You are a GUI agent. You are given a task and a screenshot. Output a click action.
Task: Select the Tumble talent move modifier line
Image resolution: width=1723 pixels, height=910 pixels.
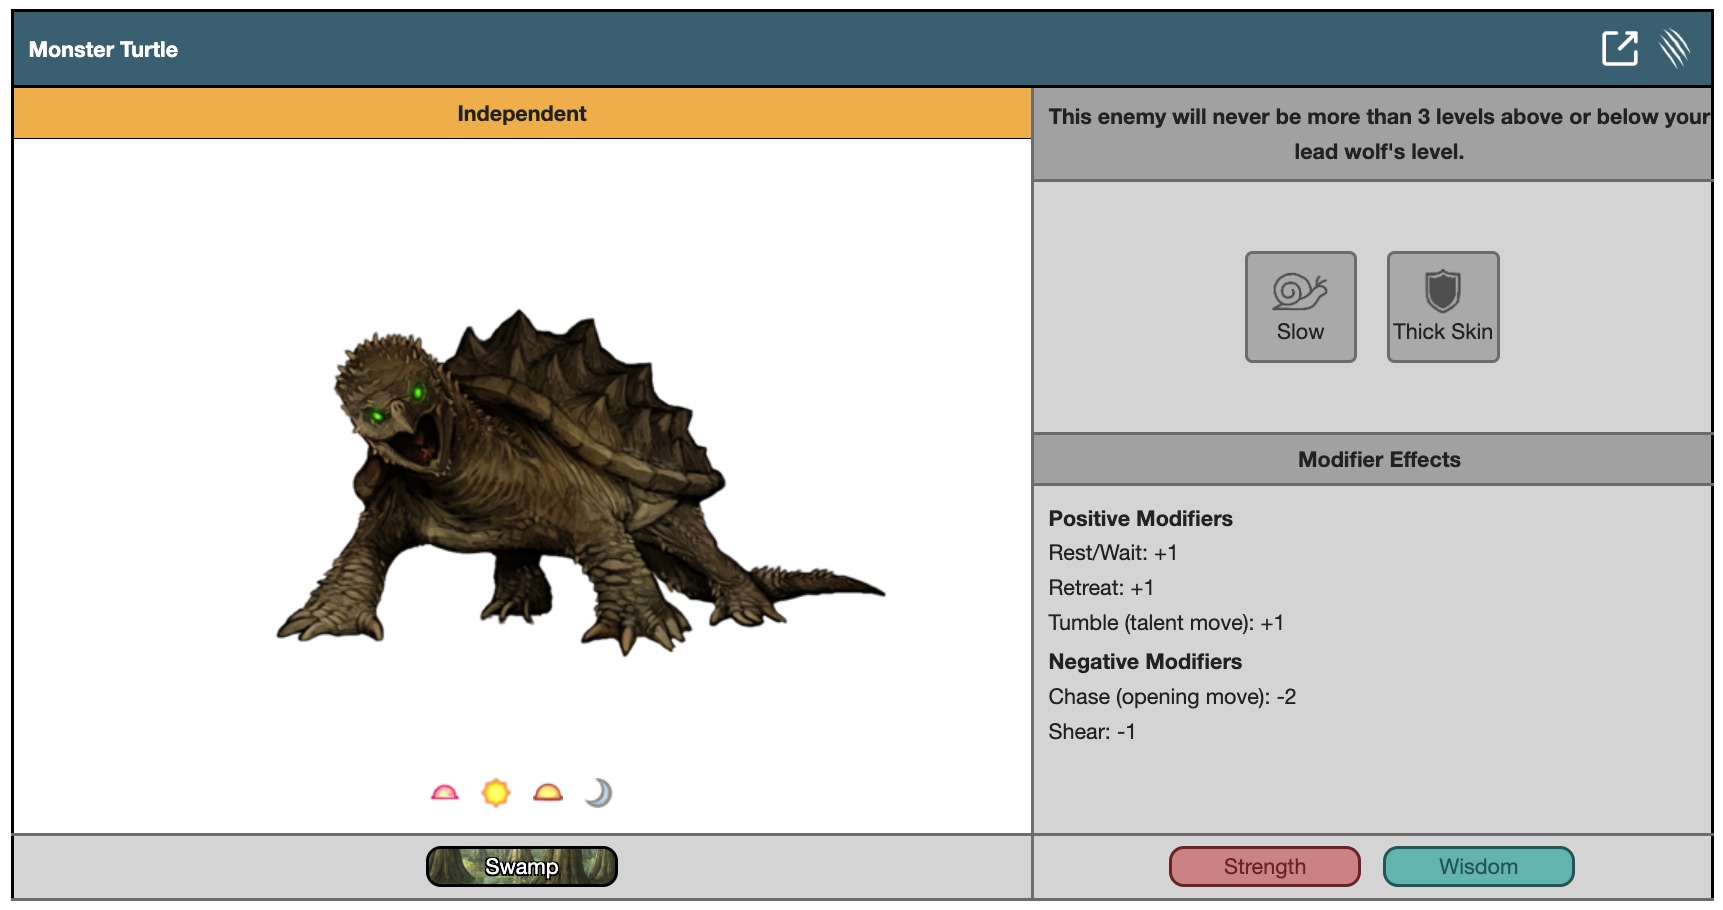(x=1166, y=623)
